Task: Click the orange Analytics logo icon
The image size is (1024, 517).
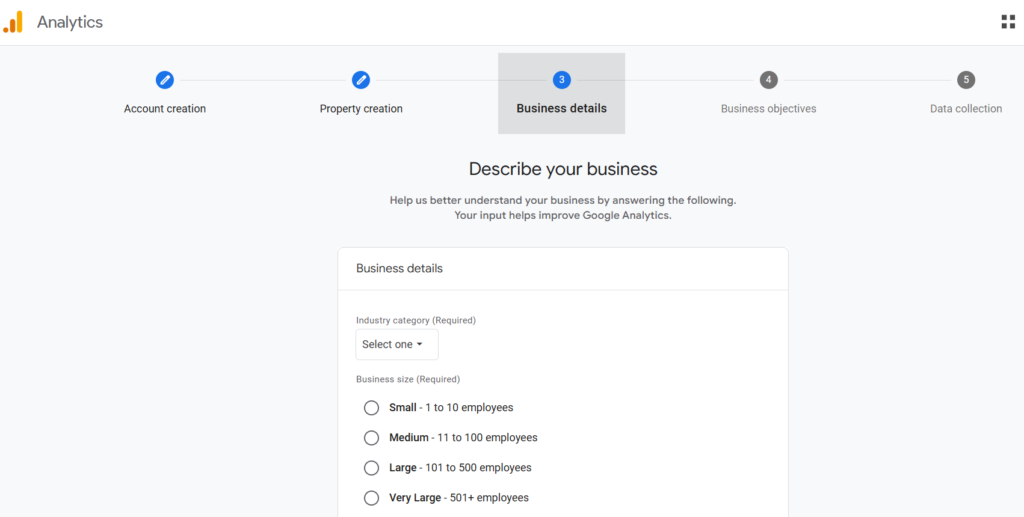Action: tap(13, 22)
